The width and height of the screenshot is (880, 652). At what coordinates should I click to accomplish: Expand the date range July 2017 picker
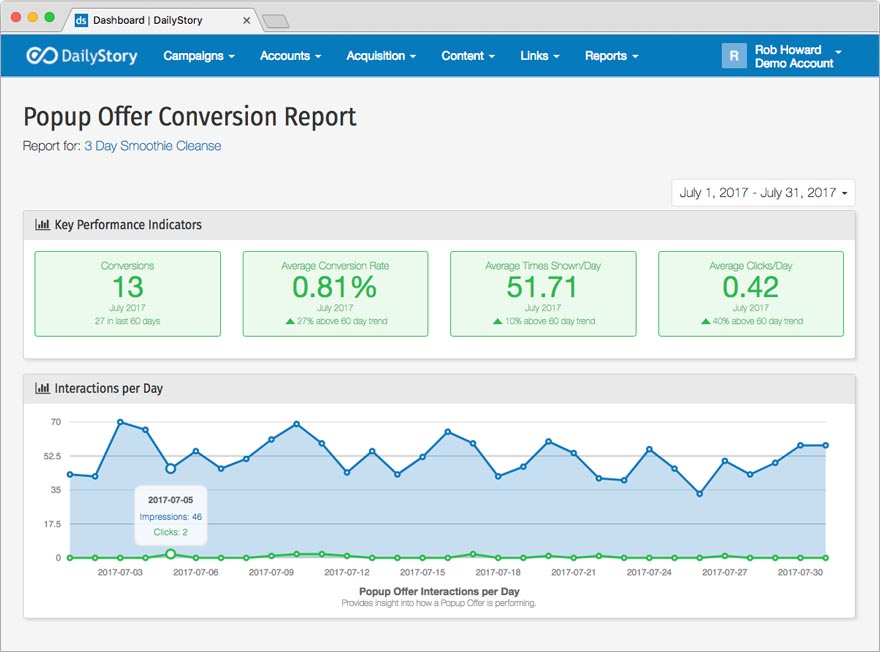[763, 193]
